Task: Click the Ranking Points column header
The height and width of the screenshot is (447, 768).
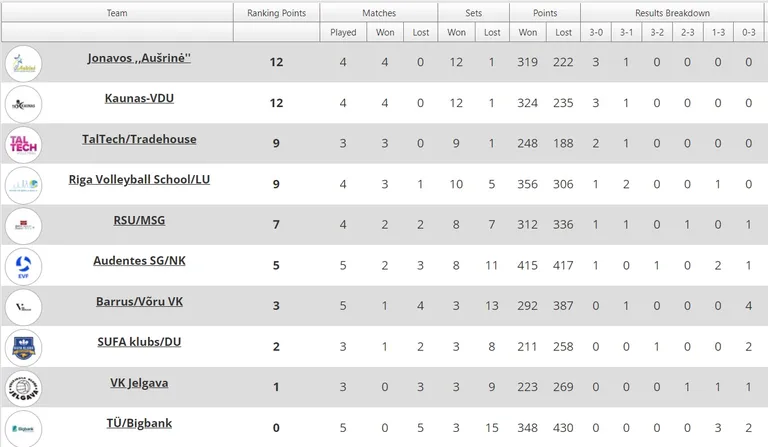Action: (x=276, y=13)
